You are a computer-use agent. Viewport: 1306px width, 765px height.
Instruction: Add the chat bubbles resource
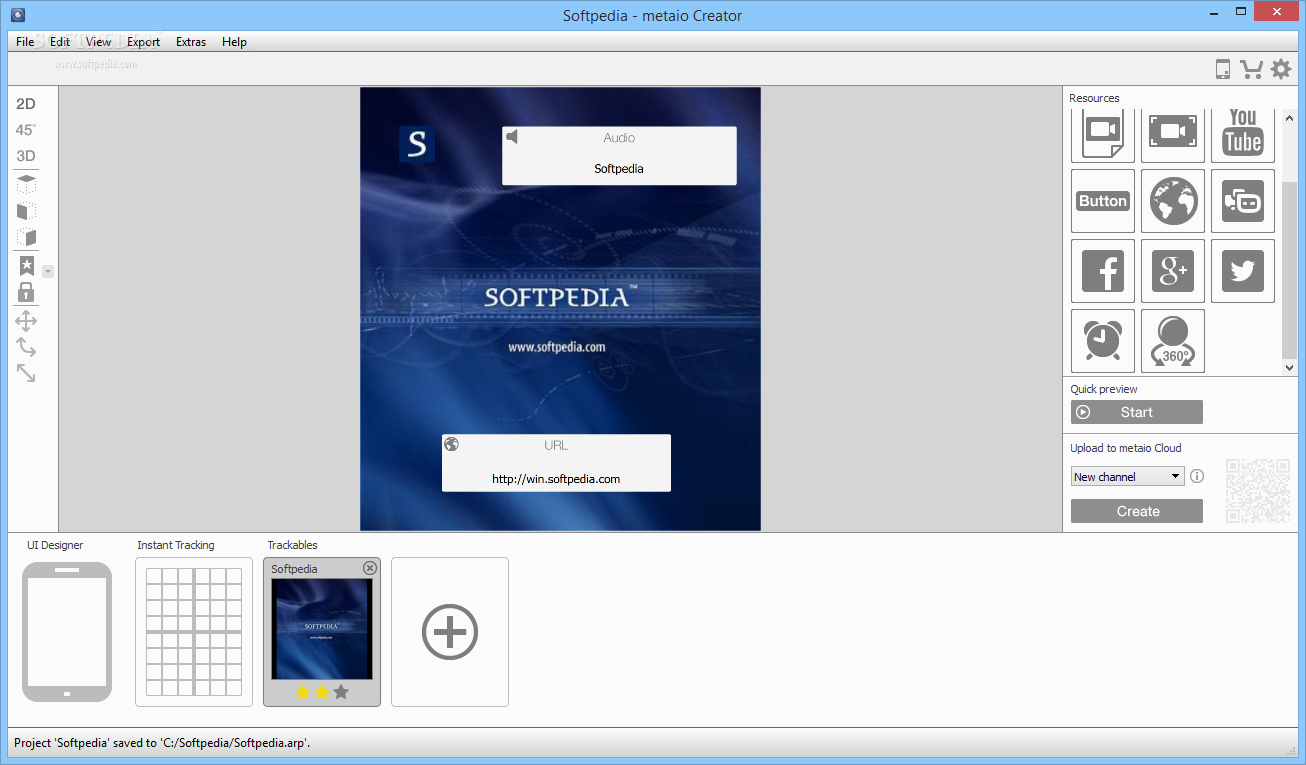1243,201
